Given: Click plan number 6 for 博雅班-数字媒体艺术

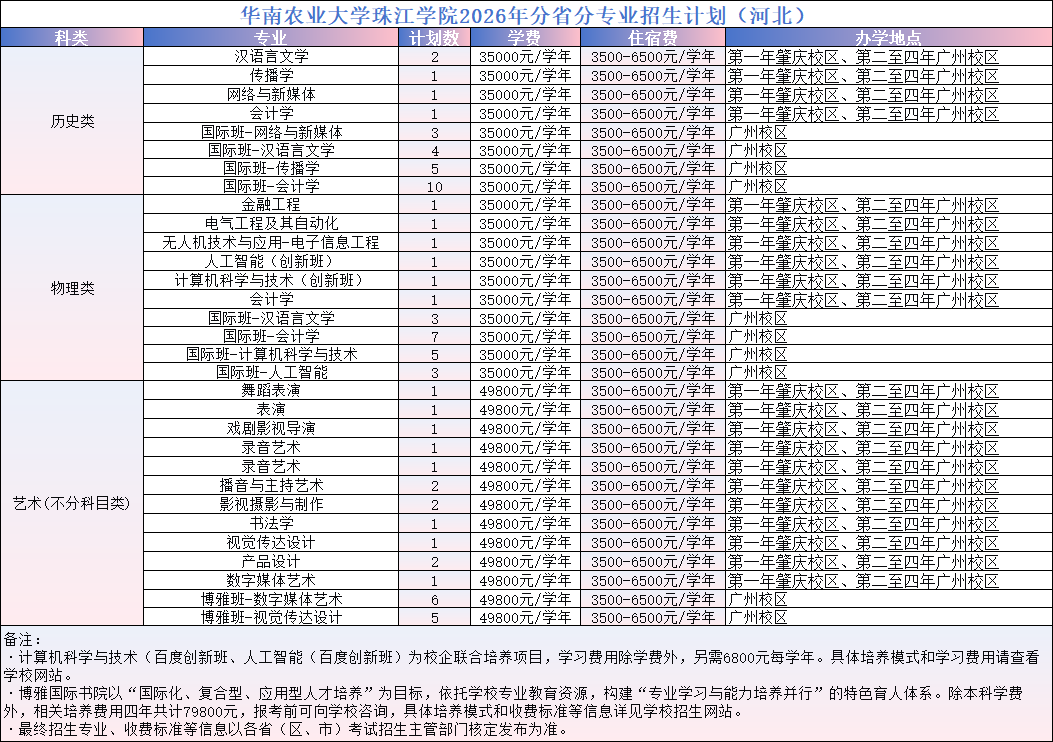Looking at the screenshot, I should [434, 600].
